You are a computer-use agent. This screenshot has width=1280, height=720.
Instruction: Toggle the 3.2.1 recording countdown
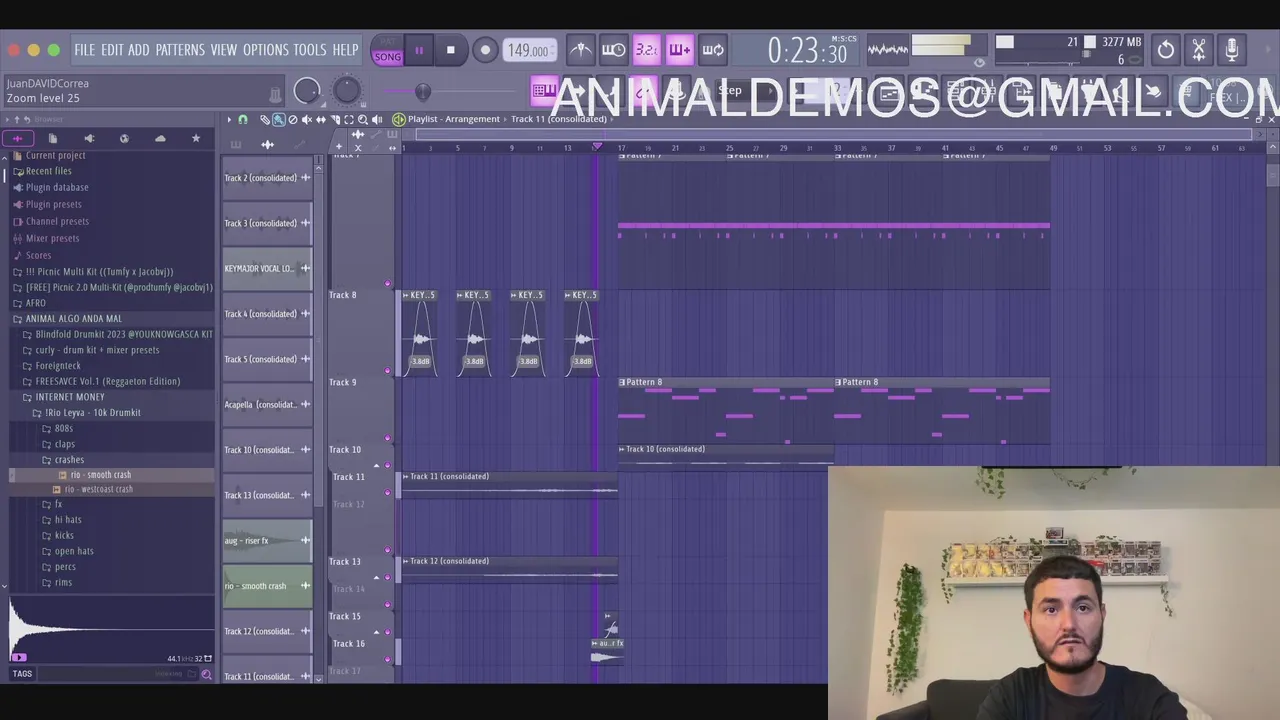(x=647, y=50)
